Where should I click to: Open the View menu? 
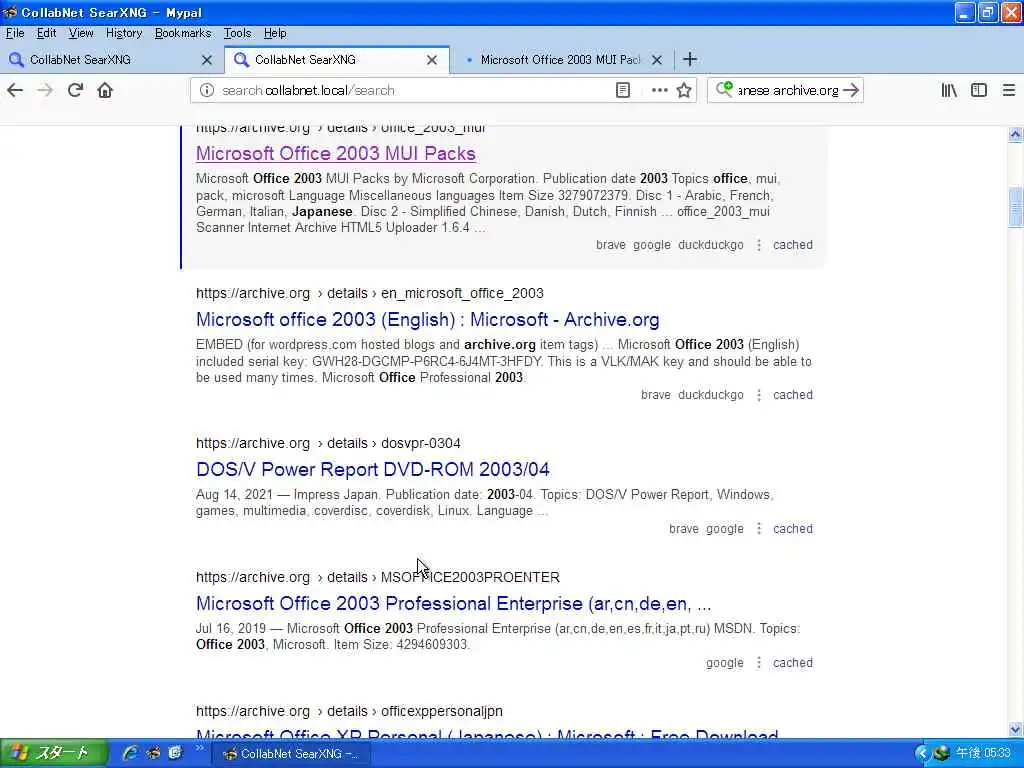80,33
